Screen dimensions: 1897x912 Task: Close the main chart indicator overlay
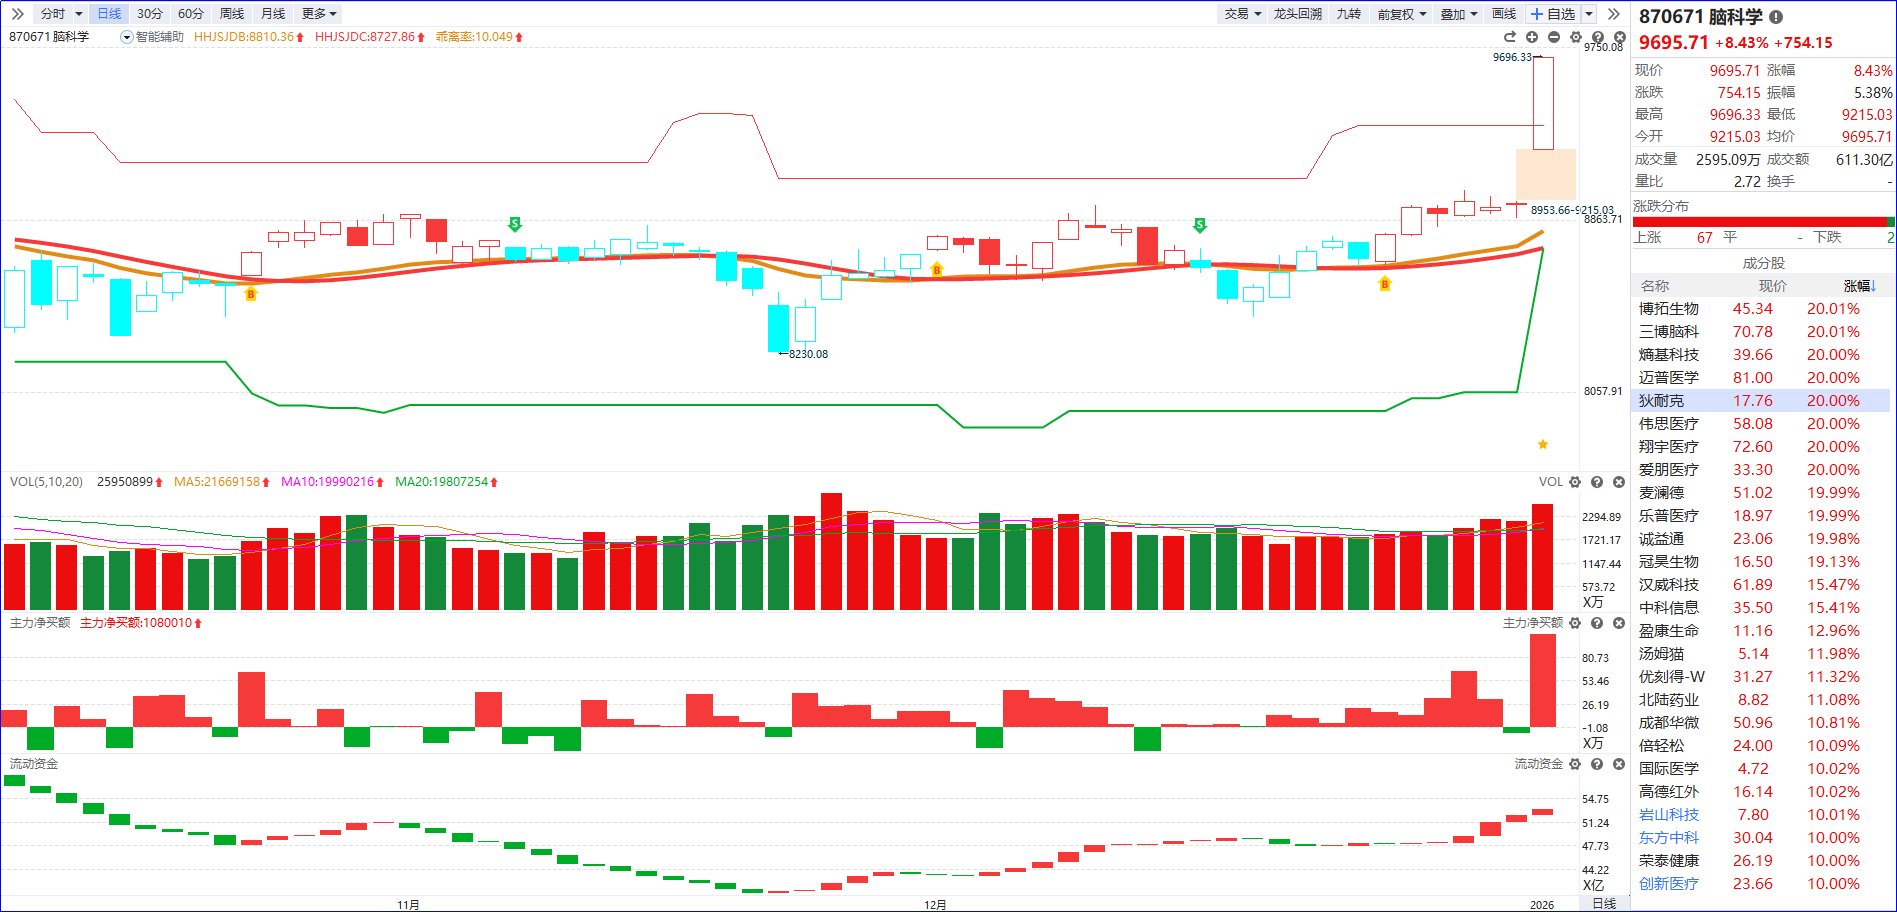click(1620, 37)
